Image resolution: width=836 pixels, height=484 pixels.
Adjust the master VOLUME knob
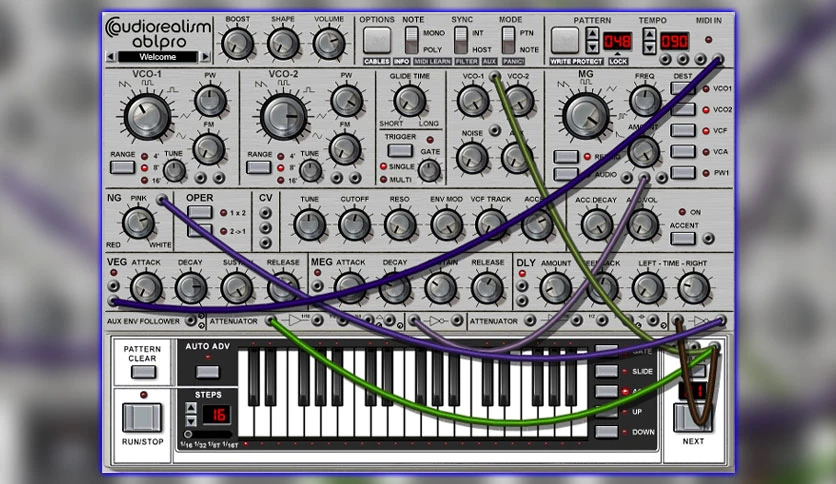(329, 44)
